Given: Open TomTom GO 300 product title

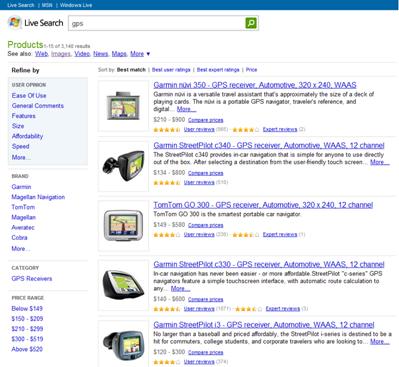Looking at the screenshot, I should pos(263,205).
